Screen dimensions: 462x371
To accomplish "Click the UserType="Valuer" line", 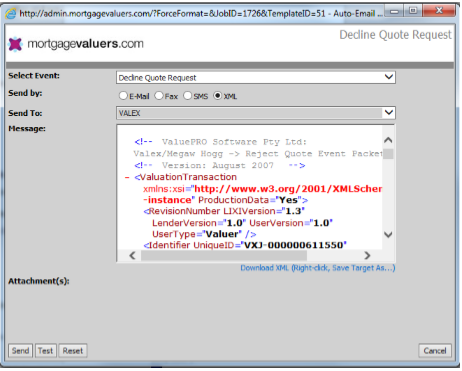I will (204, 234).
